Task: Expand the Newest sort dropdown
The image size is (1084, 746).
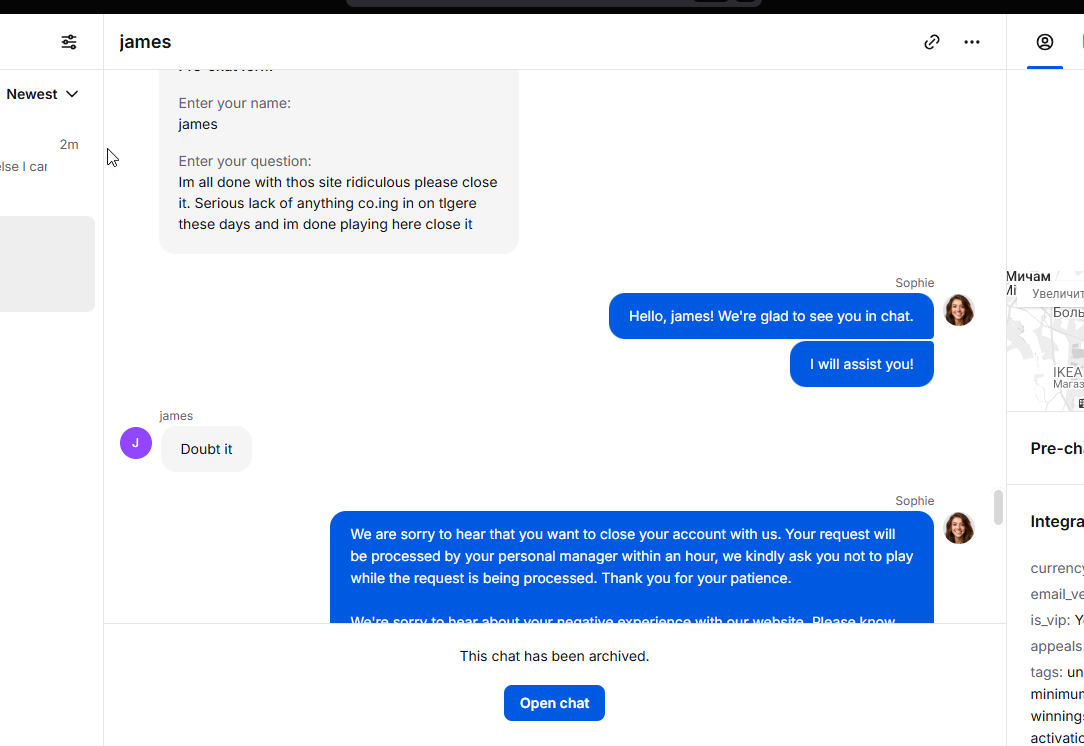Action: coord(43,94)
